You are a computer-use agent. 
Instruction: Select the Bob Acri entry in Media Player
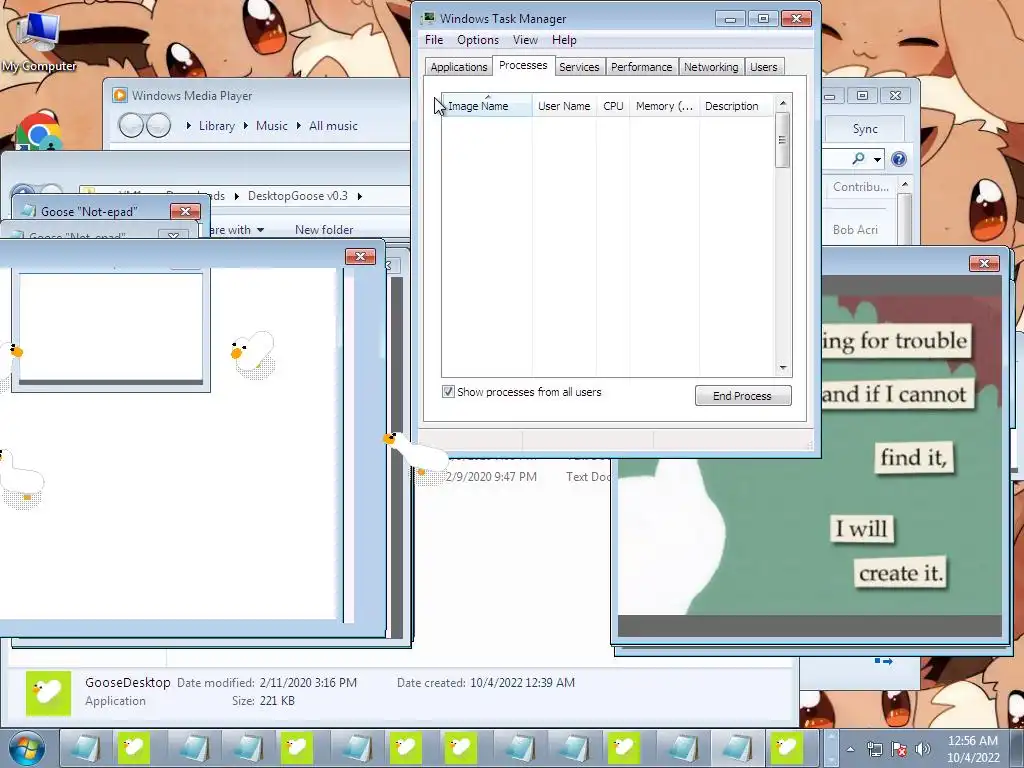[x=855, y=230]
